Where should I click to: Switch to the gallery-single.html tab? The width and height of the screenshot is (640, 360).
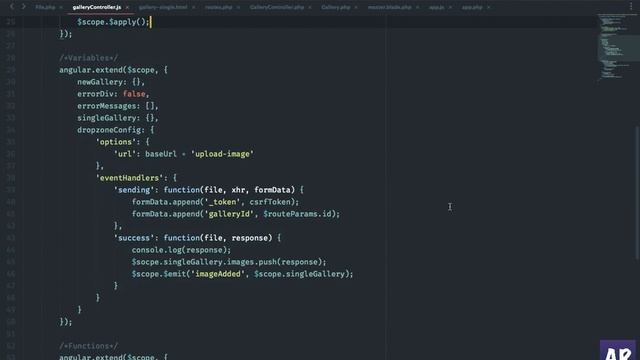[163, 7]
